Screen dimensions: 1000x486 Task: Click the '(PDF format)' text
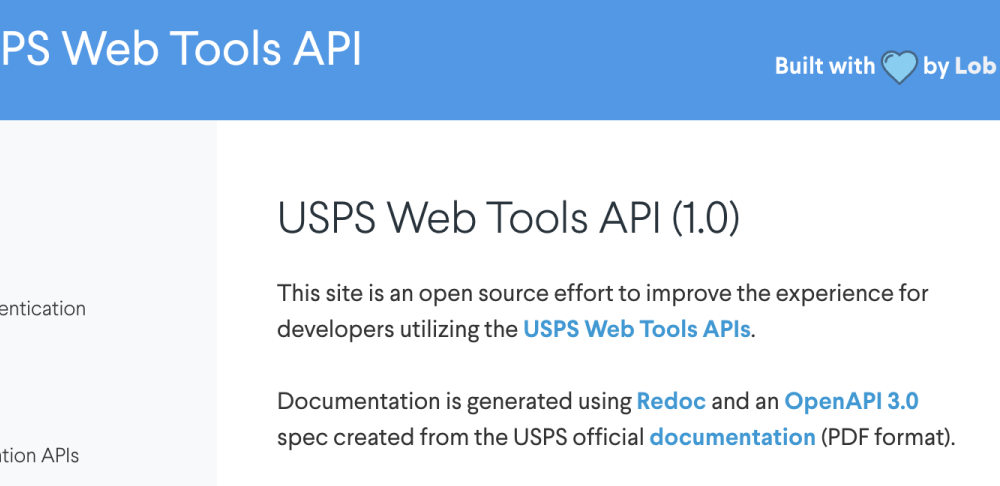(x=887, y=438)
